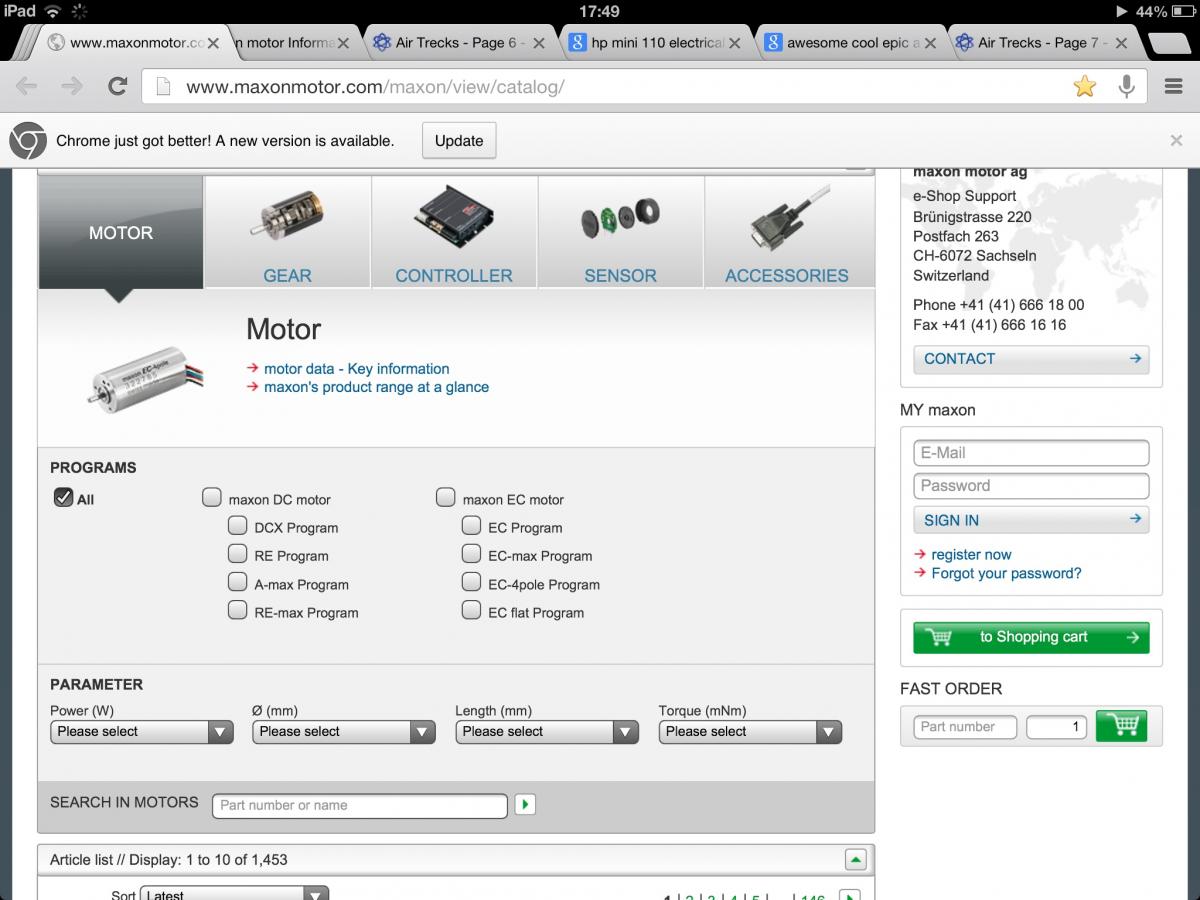Open the register now link
Viewport: 1200px width, 900px height.
pos(971,554)
